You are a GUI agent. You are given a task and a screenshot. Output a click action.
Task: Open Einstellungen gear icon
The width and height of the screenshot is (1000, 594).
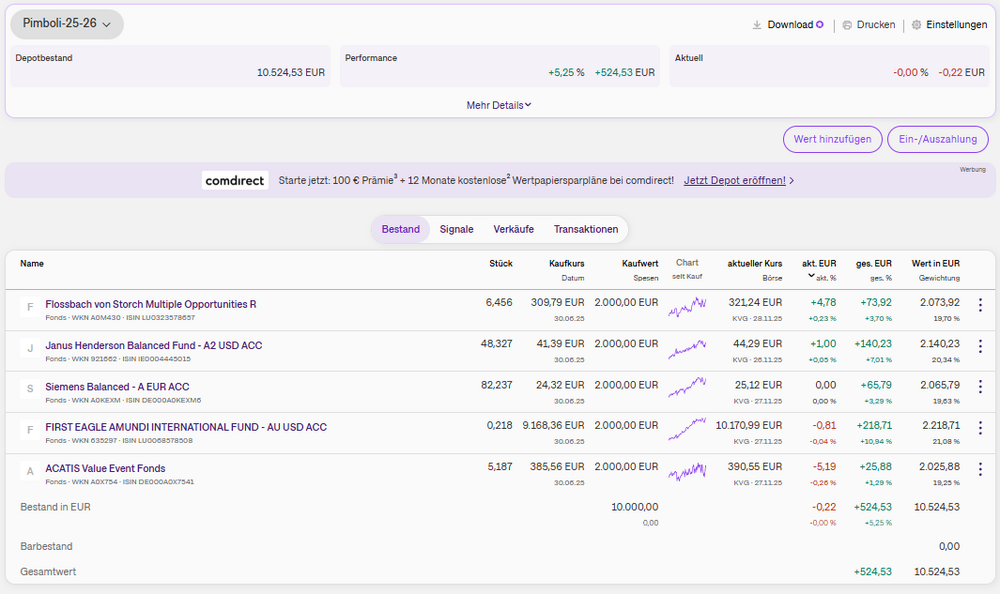tap(916, 25)
